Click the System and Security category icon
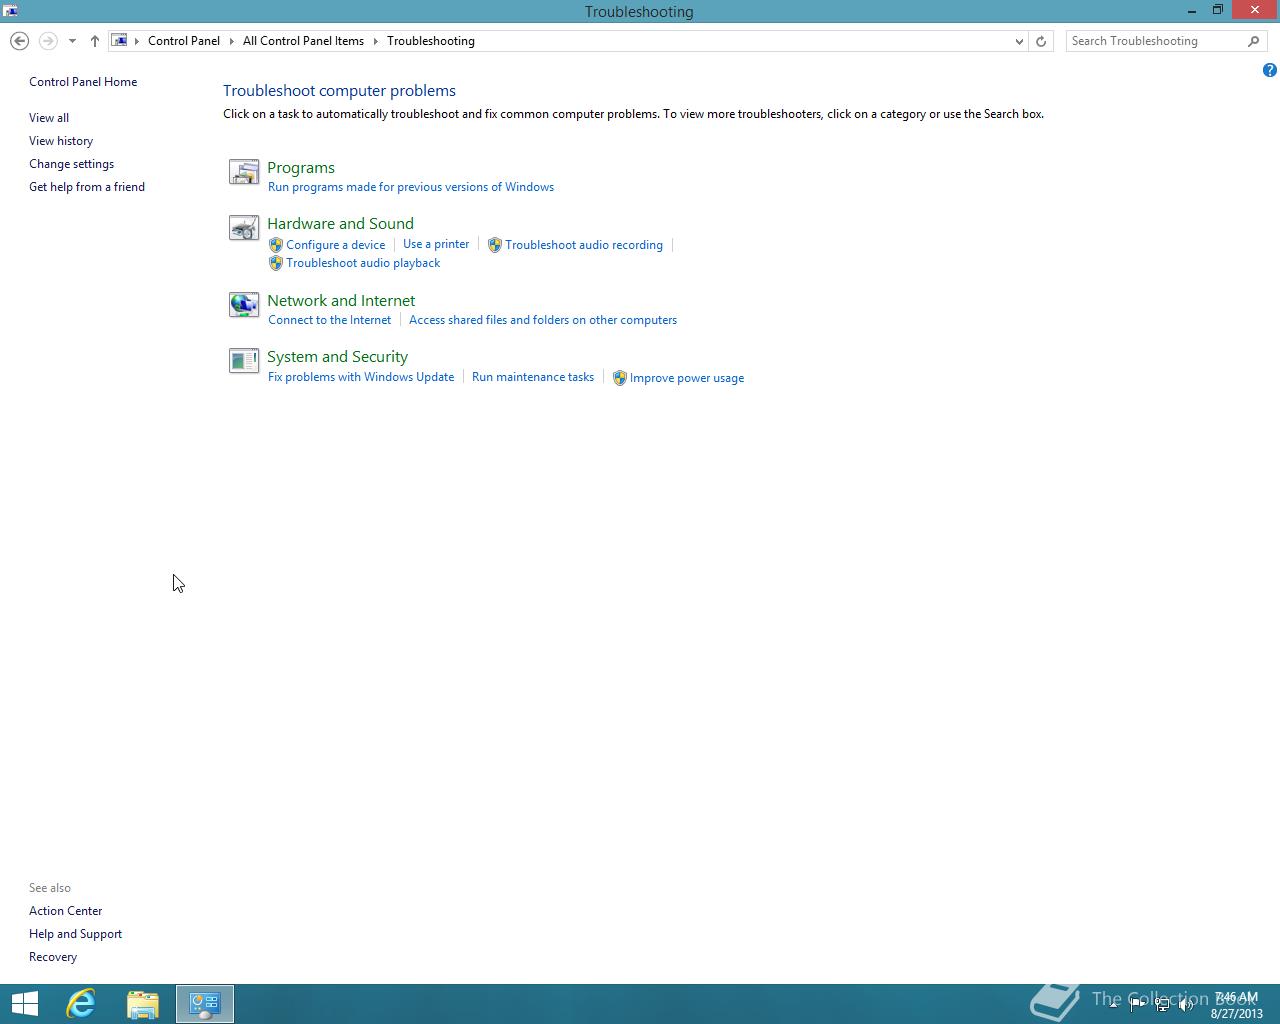 244,360
